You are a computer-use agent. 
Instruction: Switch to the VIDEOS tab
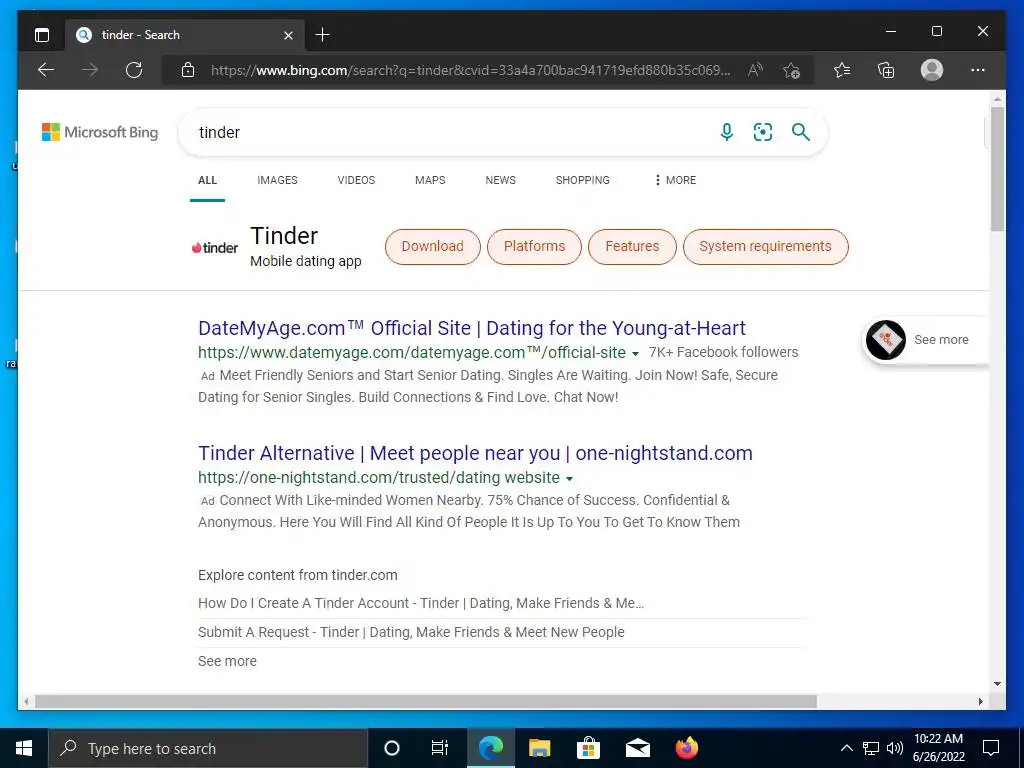pos(356,180)
